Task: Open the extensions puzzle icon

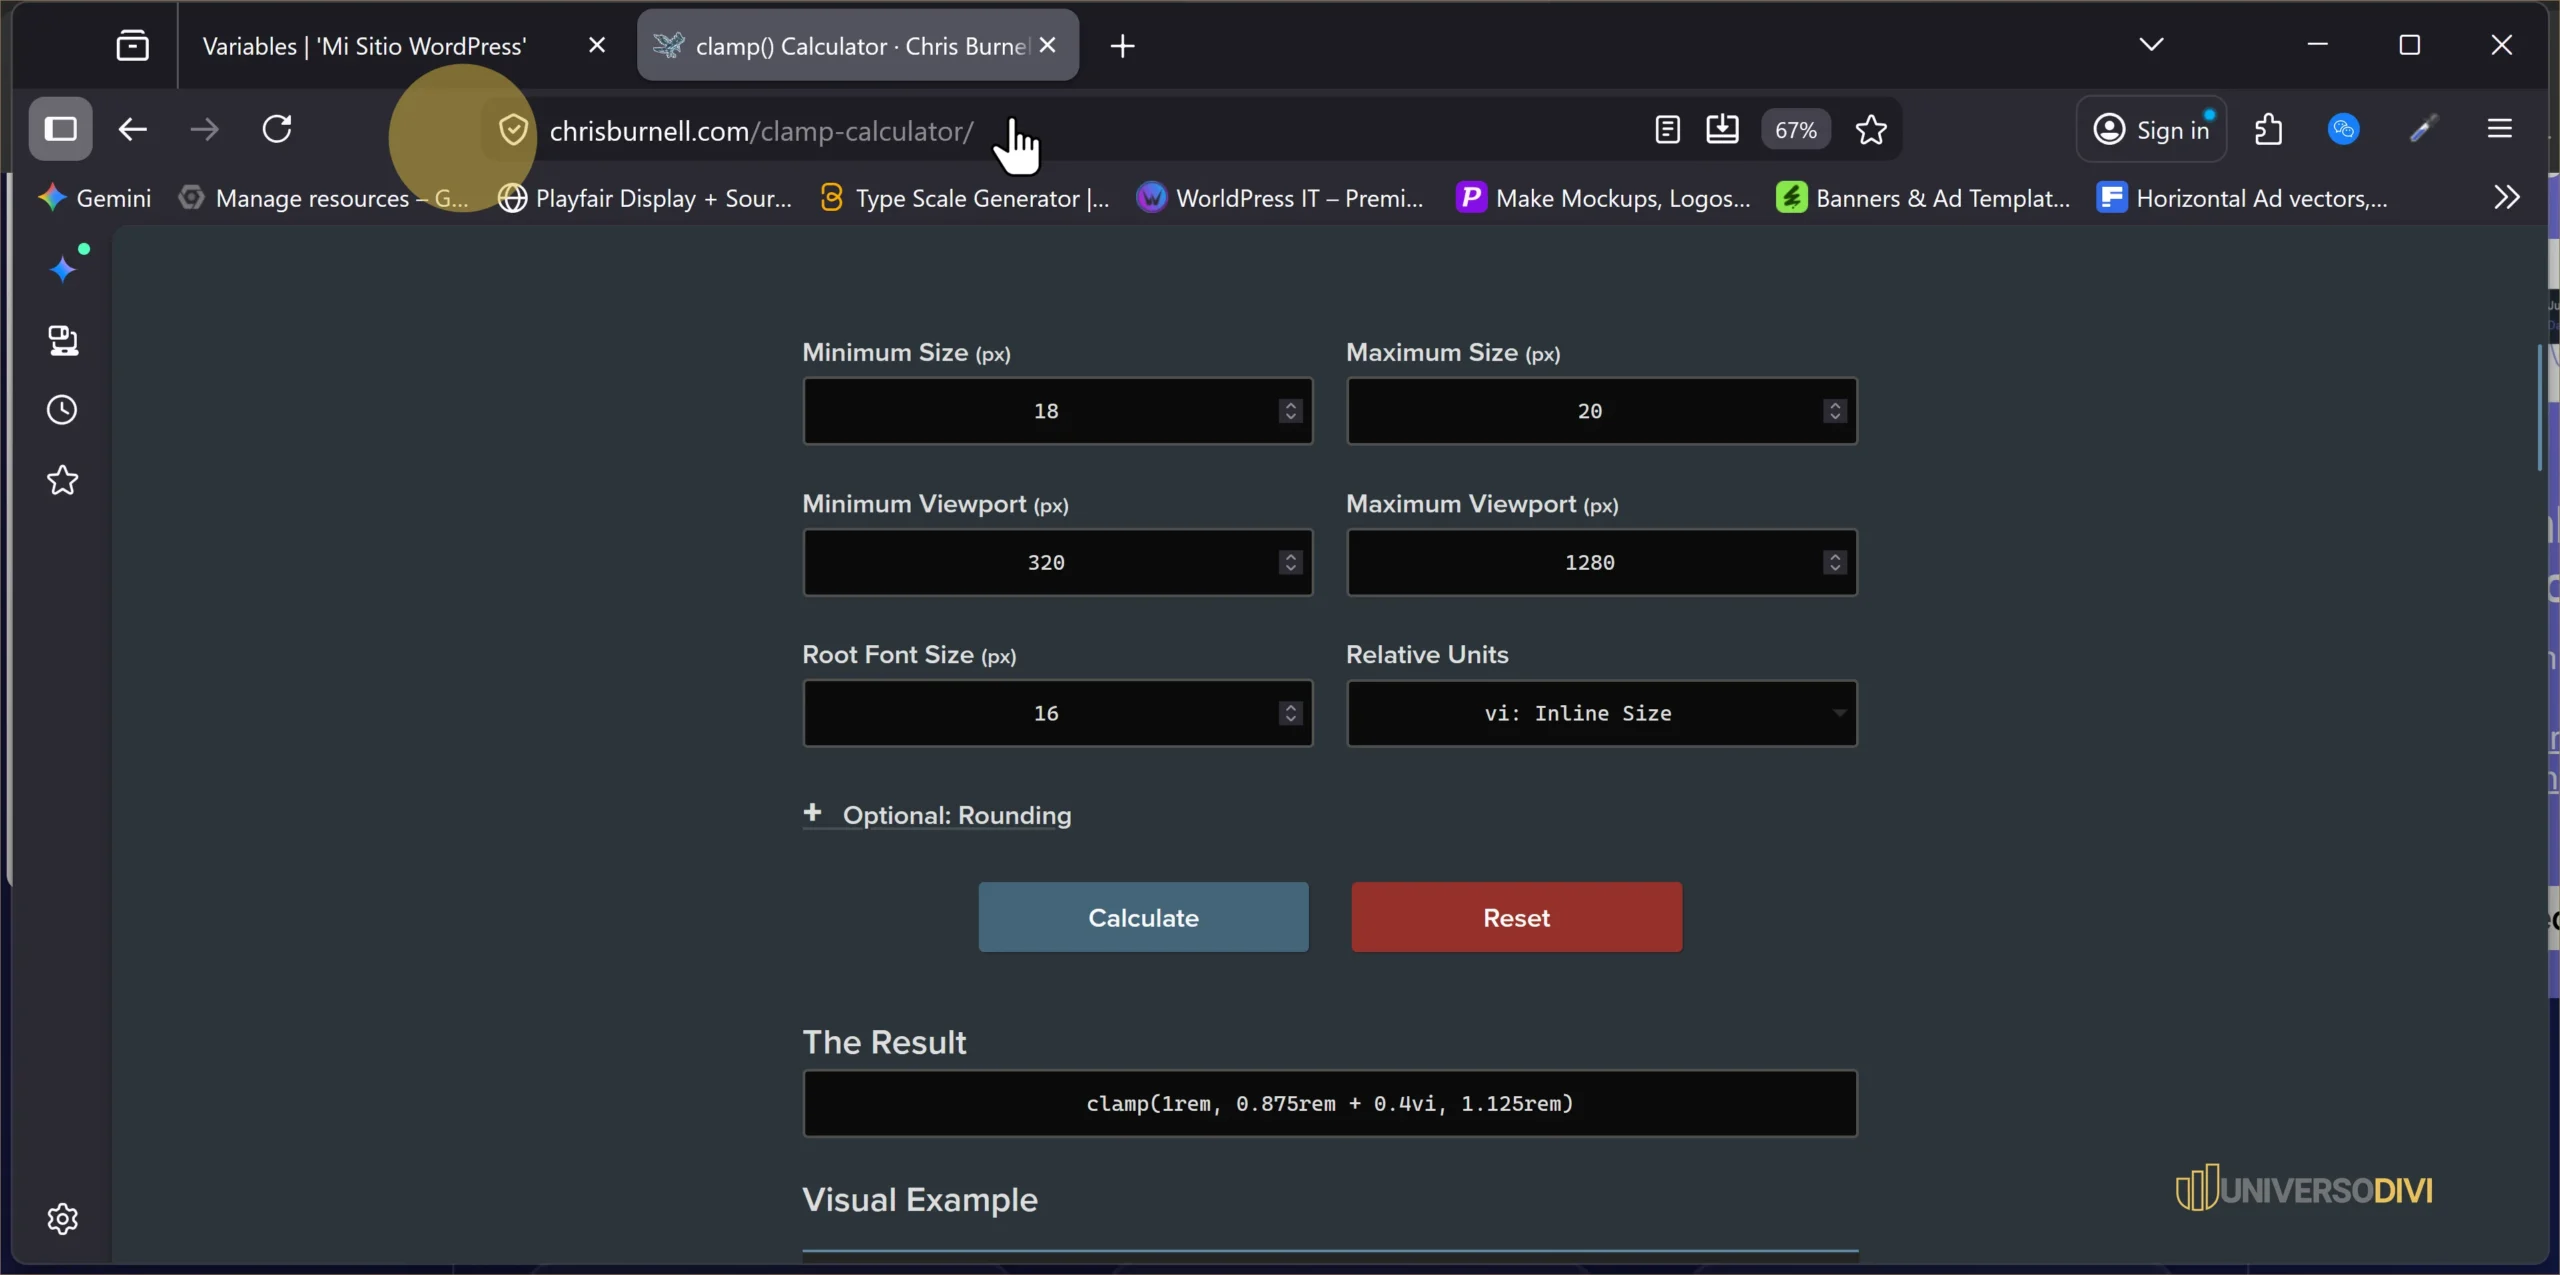Action: click(2269, 129)
